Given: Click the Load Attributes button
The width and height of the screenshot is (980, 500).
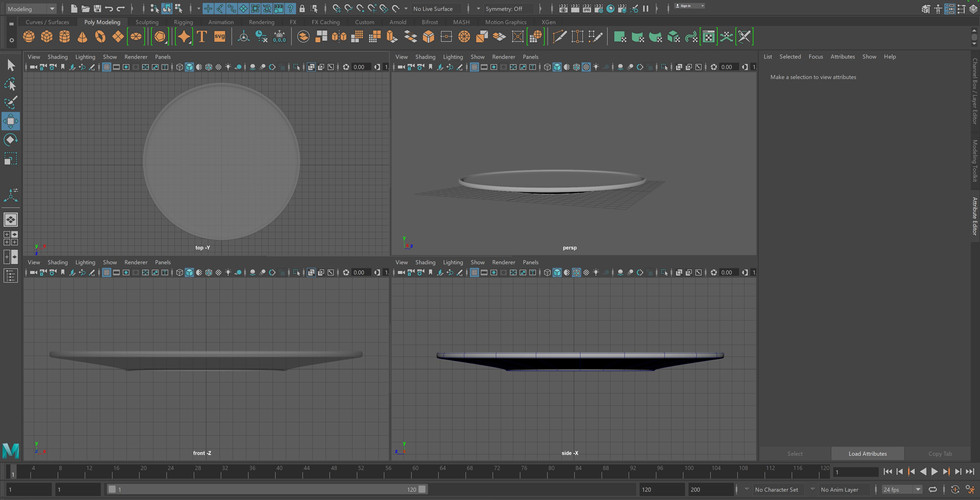Looking at the screenshot, I should (868, 454).
